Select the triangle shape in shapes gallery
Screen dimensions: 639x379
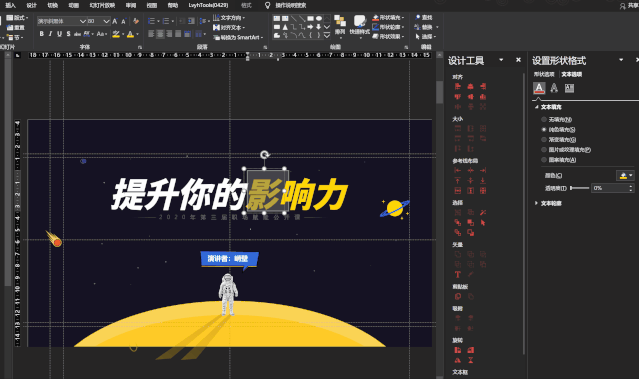pyautogui.click(x=285, y=27)
